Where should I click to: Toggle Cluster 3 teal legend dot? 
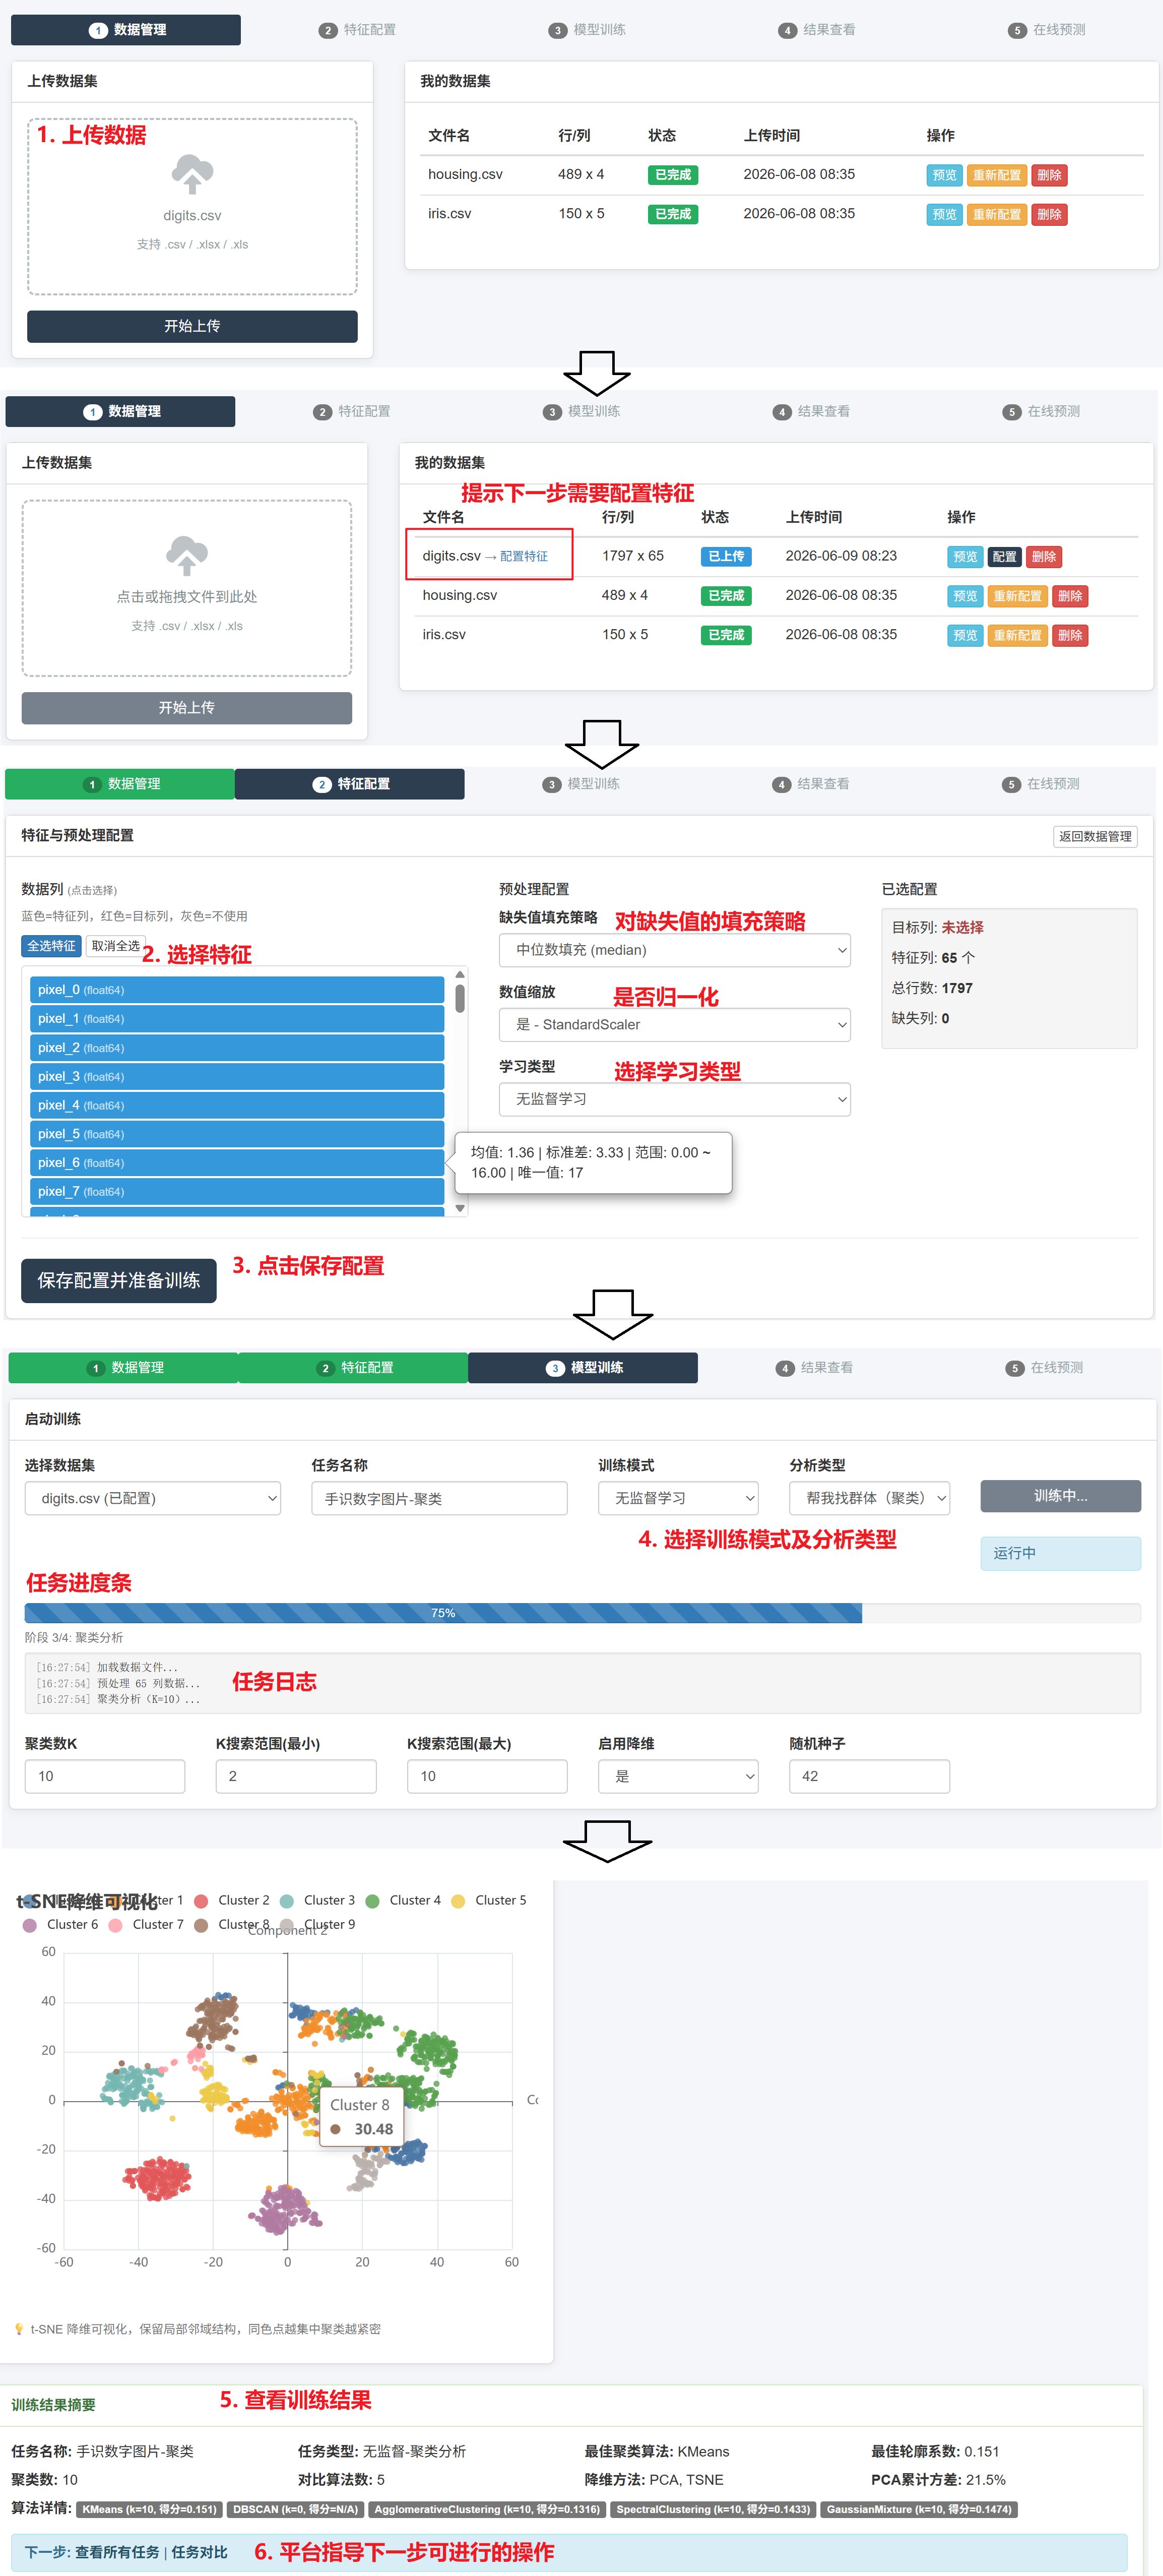(287, 1901)
